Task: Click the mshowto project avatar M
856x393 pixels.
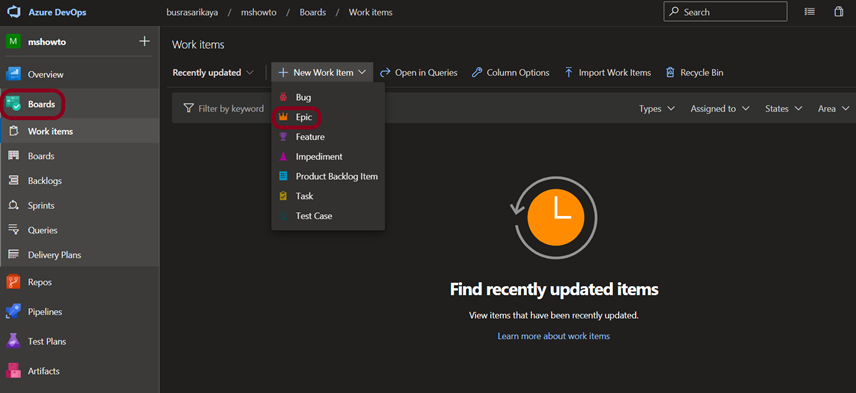Action: point(13,41)
